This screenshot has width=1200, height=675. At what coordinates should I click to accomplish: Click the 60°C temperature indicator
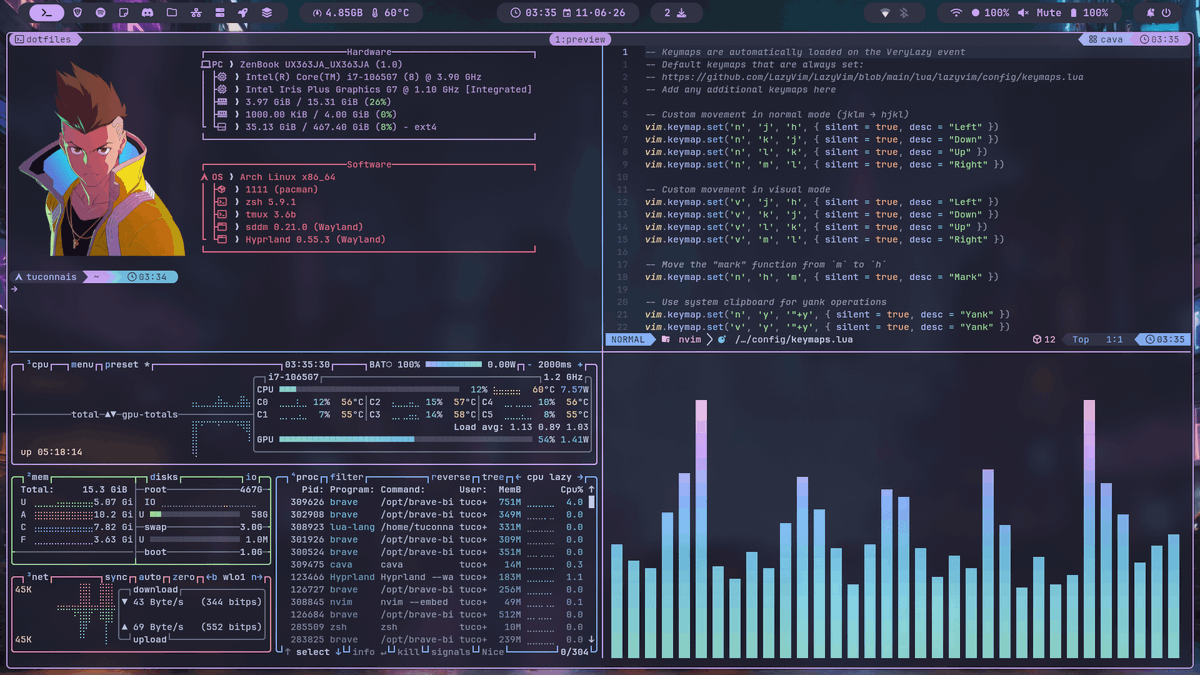point(391,13)
